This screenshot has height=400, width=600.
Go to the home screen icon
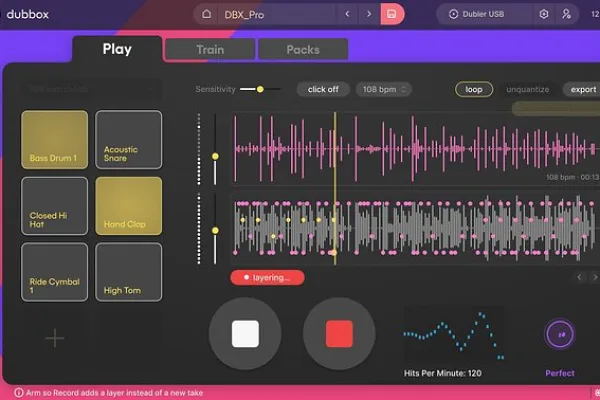[x=206, y=14]
